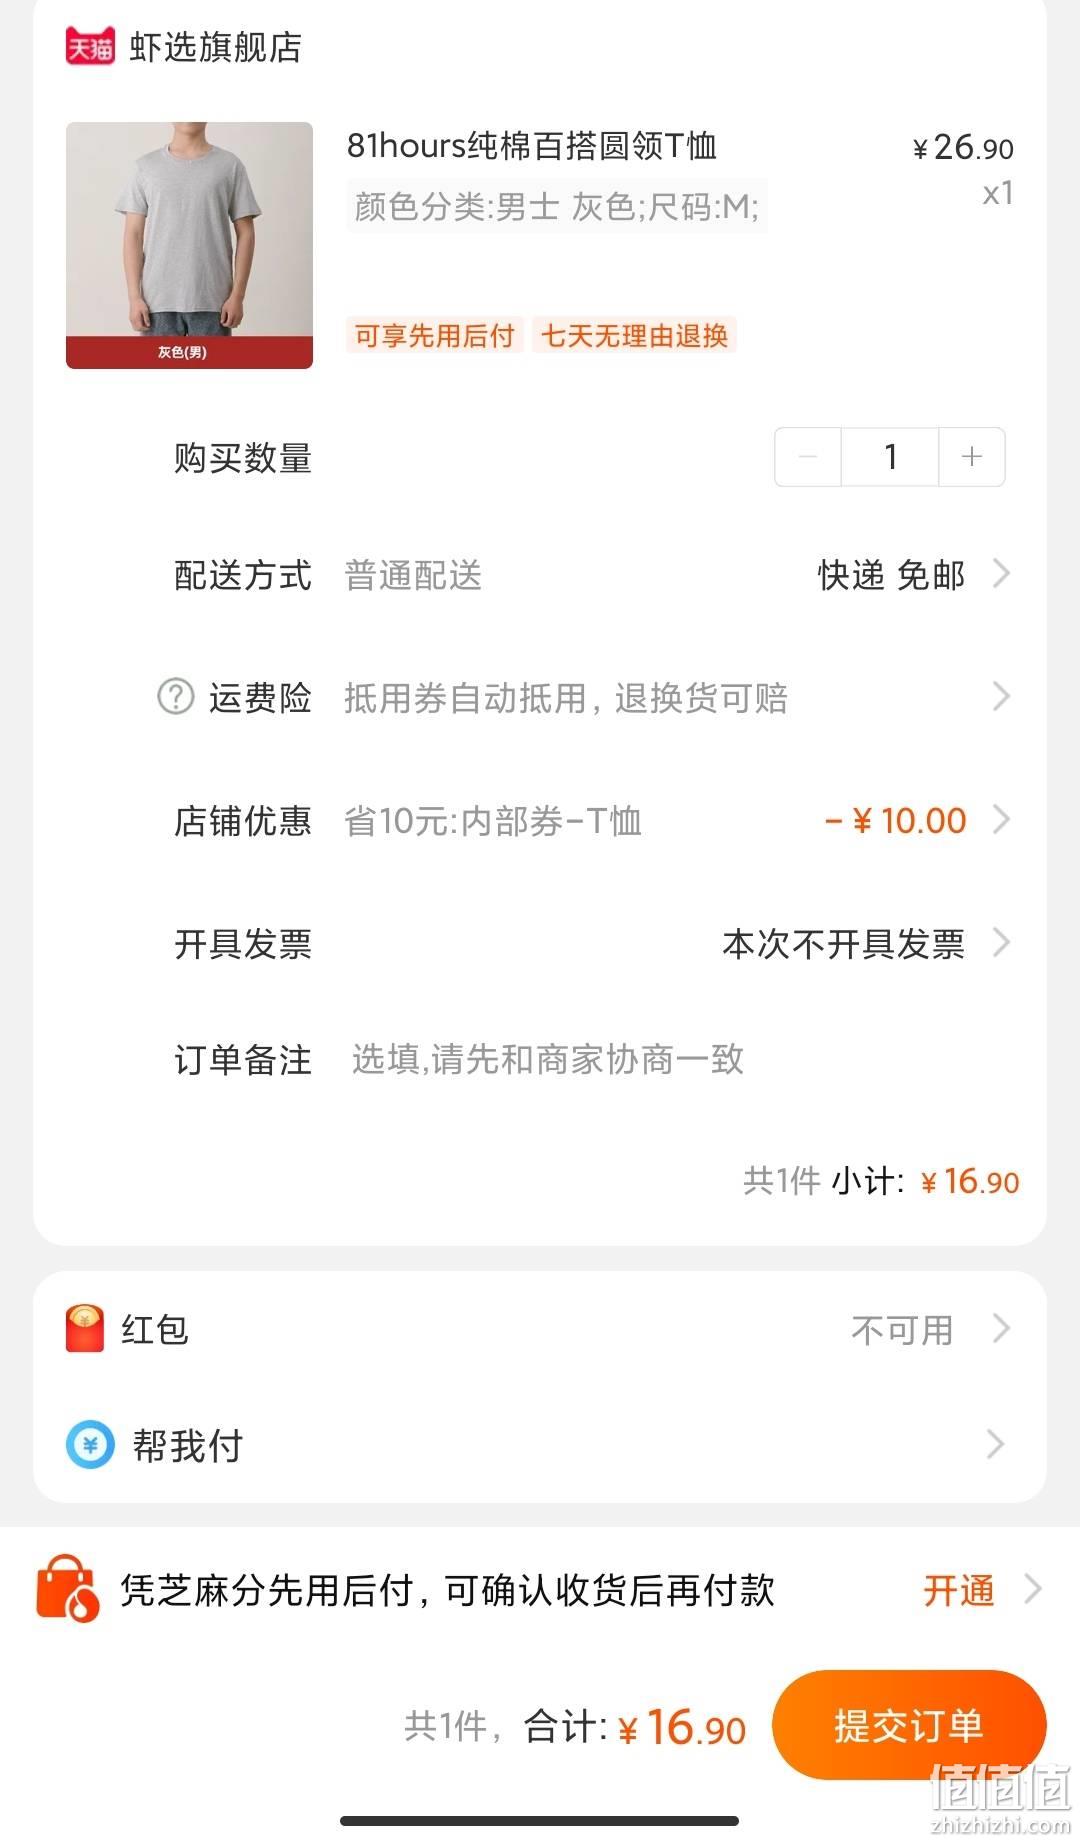The height and width of the screenshot is (1843, 1080).
Task: Tap the 七天无理由退换 tag
Action: point(634,335)
